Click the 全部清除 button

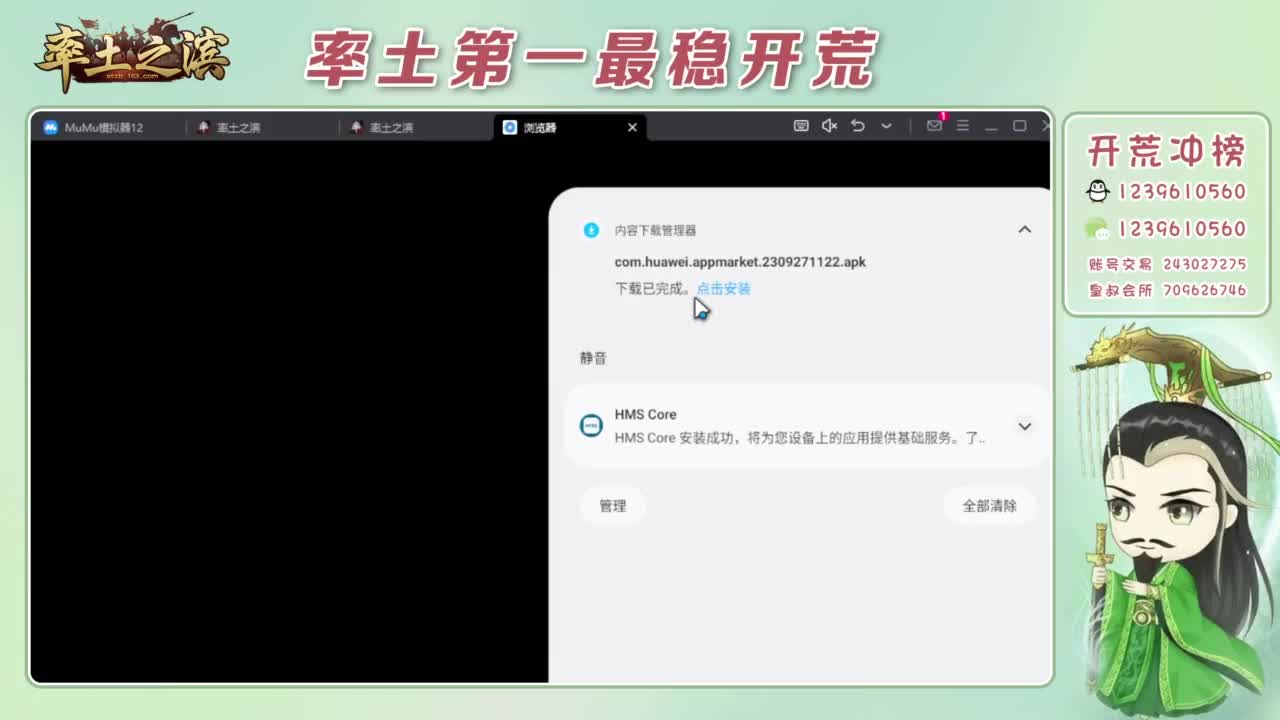989,506
